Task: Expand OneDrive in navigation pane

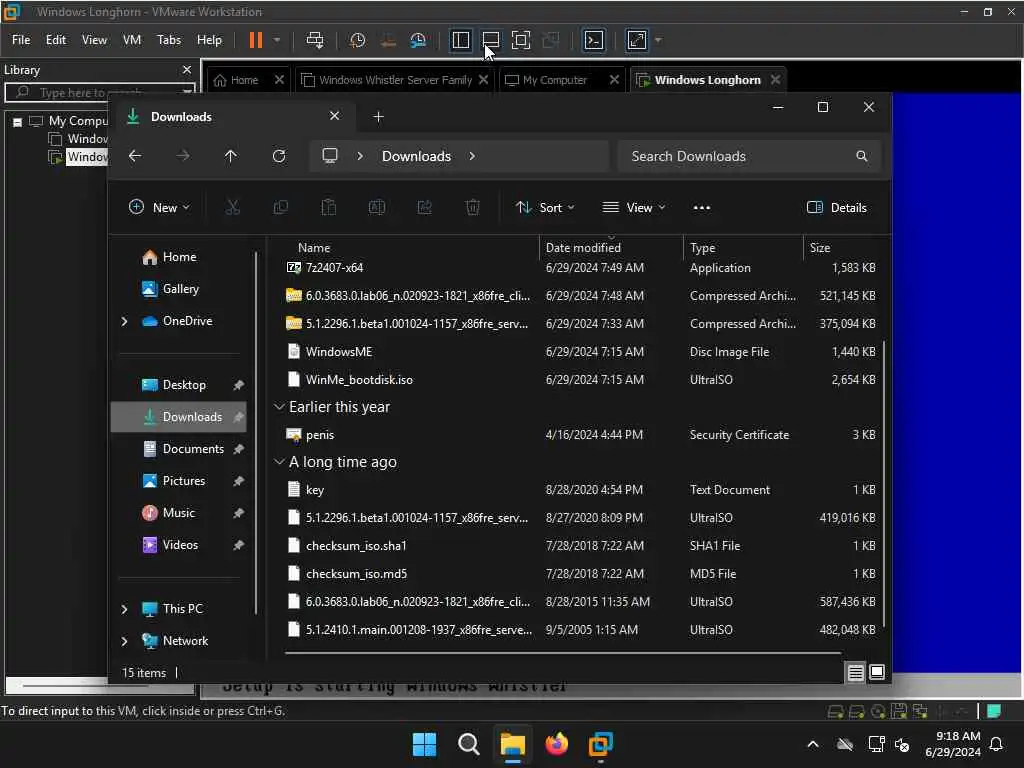Action: [124, 321]
